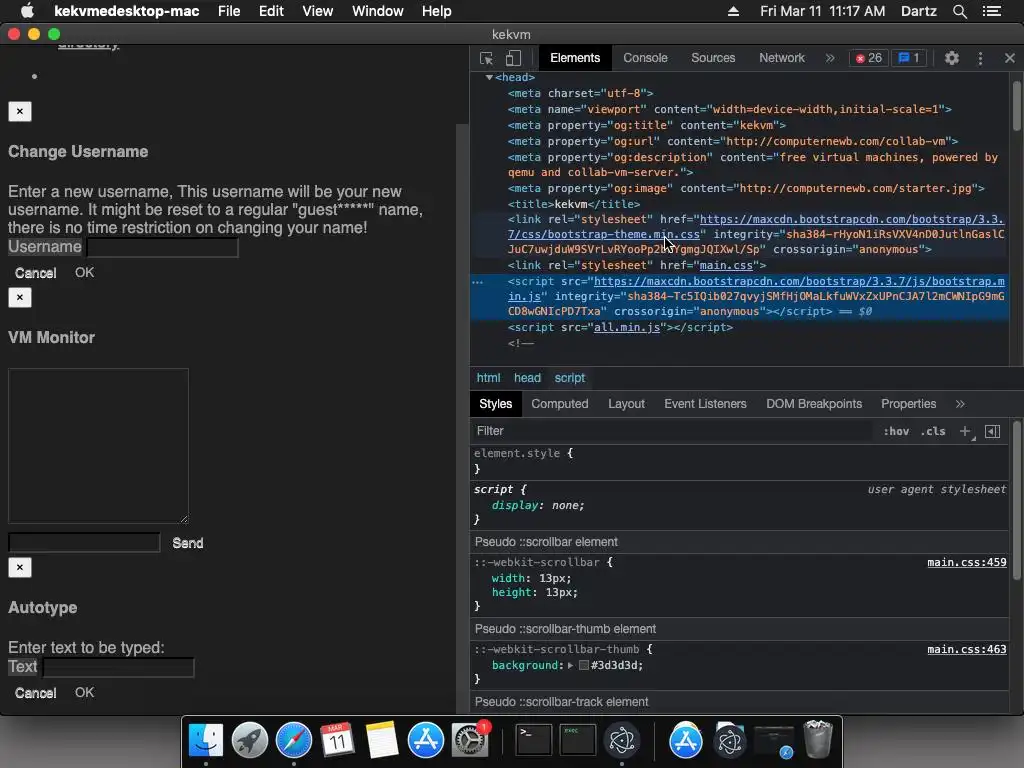Show more Styles sidebar tabs chevron
Image resolution: width=1024 pixels, height=768 pixels.
pyautogui.click(x=960, y=404)
